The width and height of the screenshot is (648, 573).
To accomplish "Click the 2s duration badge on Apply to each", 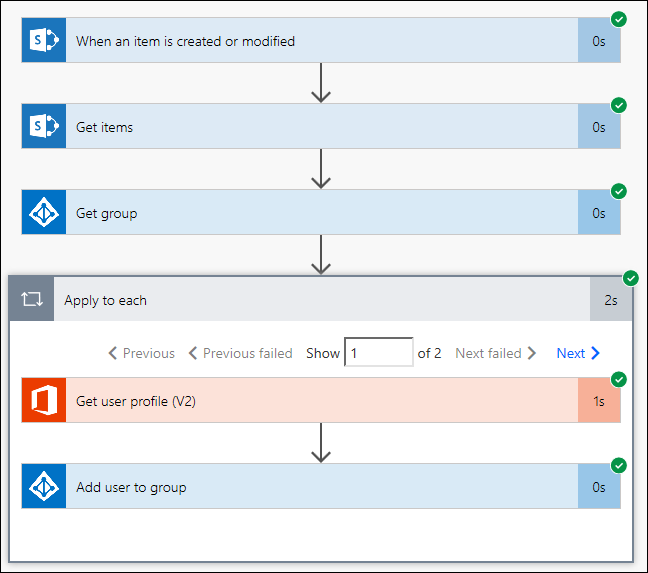I will (x=611, y=300).
